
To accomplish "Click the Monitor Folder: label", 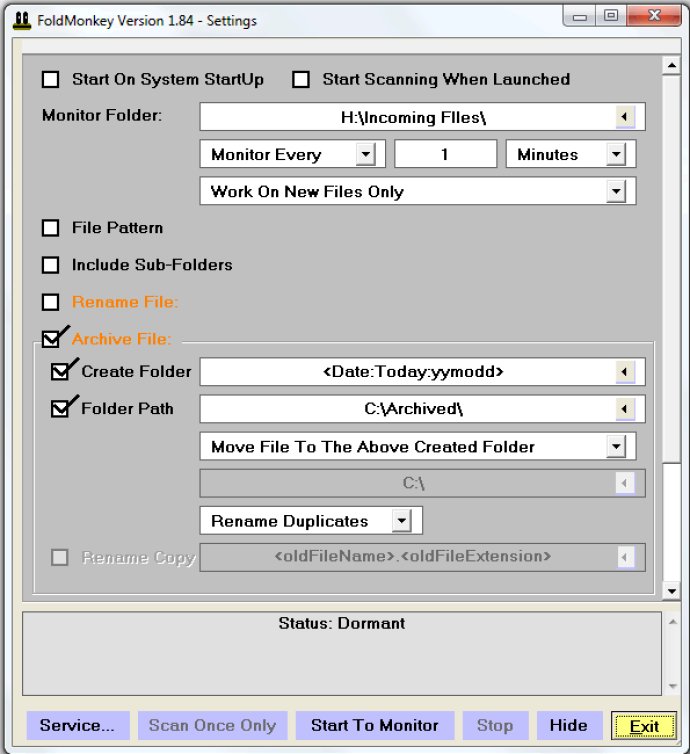I will coord(102,115).
